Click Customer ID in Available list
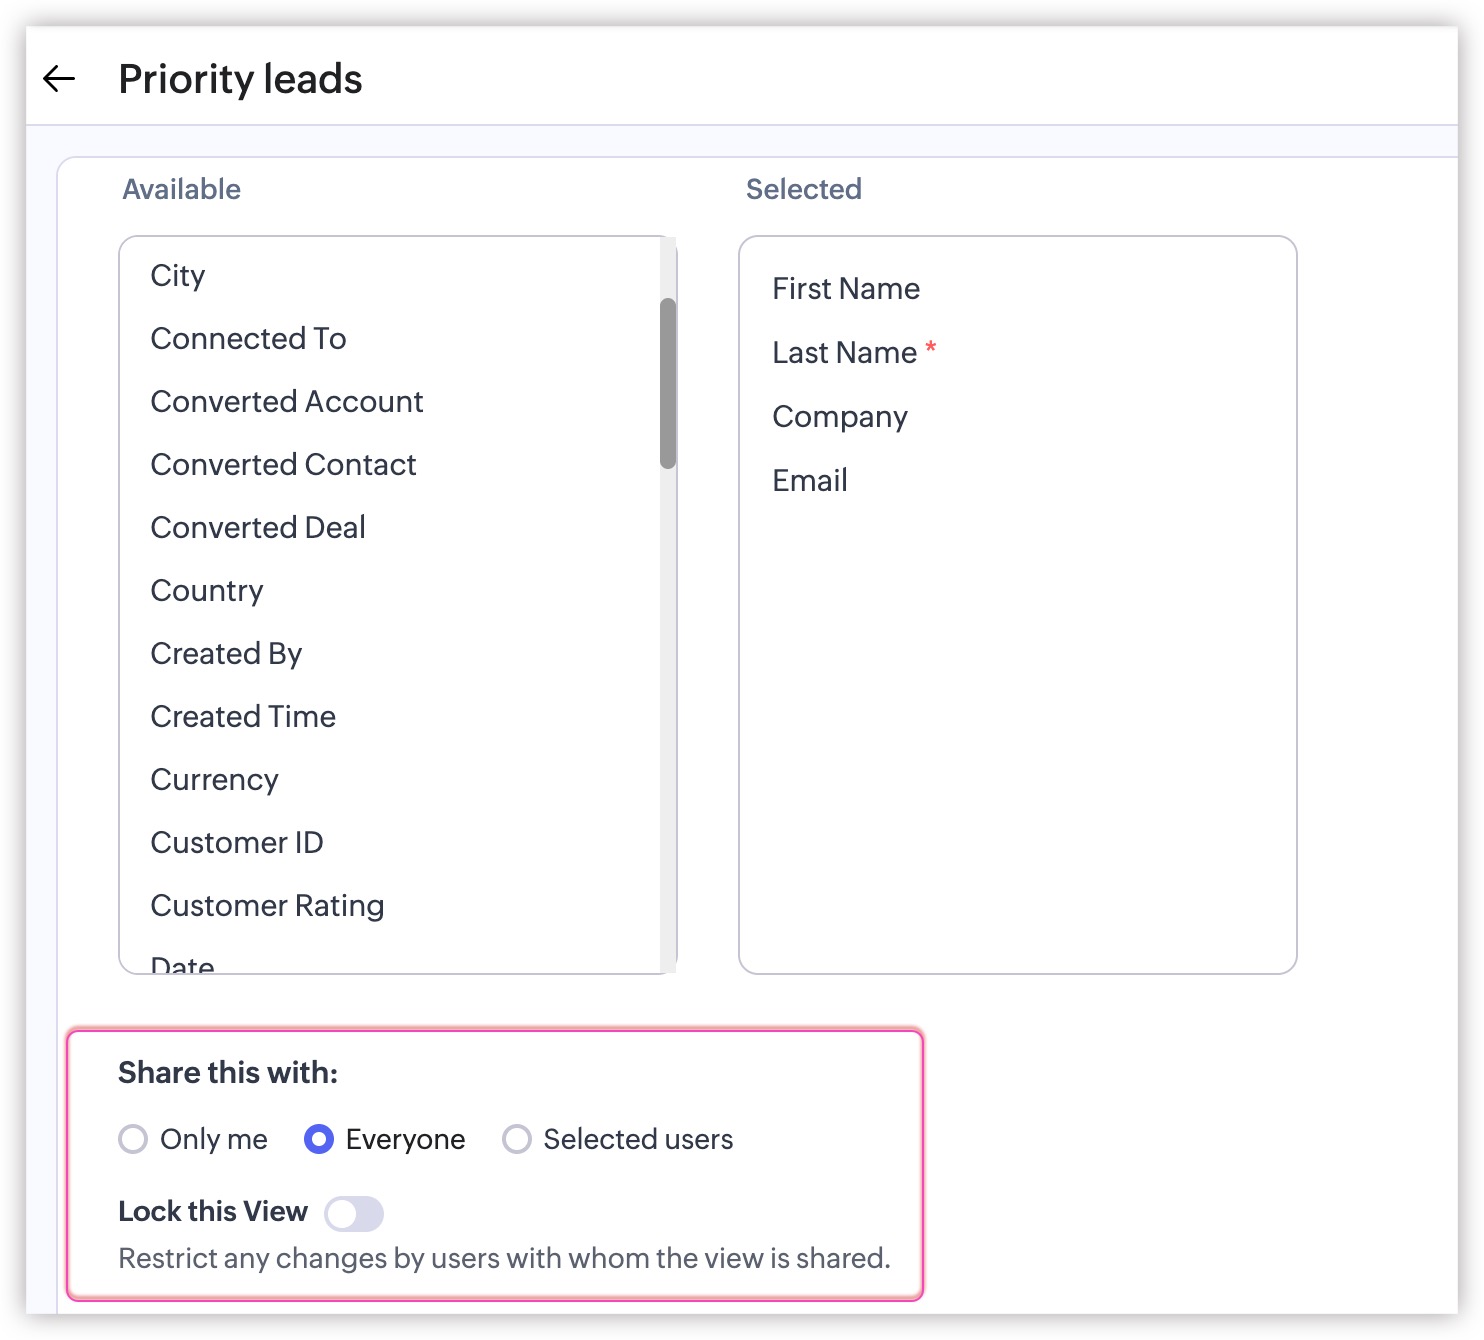Viewport: 1484px width, 1340px height. click(237, 843)
